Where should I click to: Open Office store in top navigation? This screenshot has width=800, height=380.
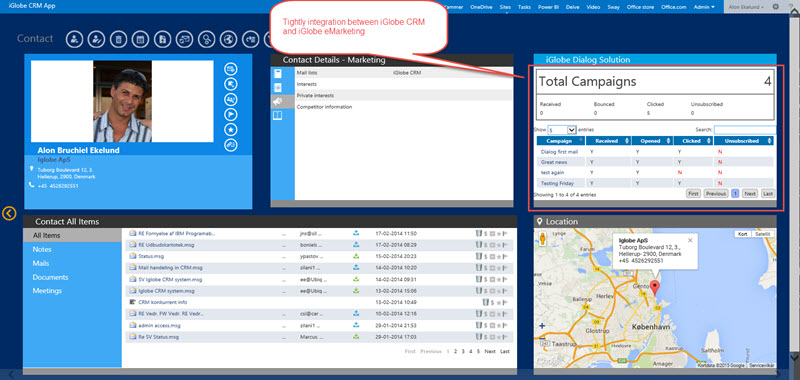[640, 7]
